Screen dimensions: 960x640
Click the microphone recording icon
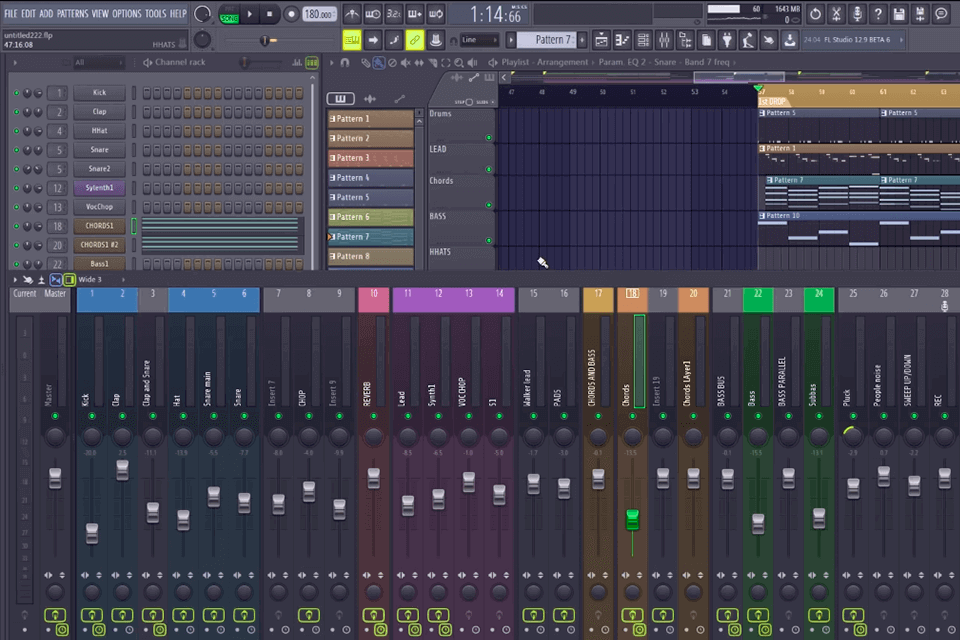[x=857, y=13]
